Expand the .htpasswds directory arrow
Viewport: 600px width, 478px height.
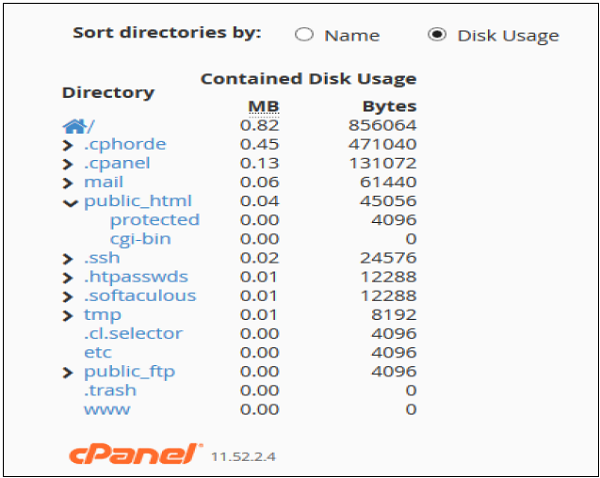click(x=68, y=278)
